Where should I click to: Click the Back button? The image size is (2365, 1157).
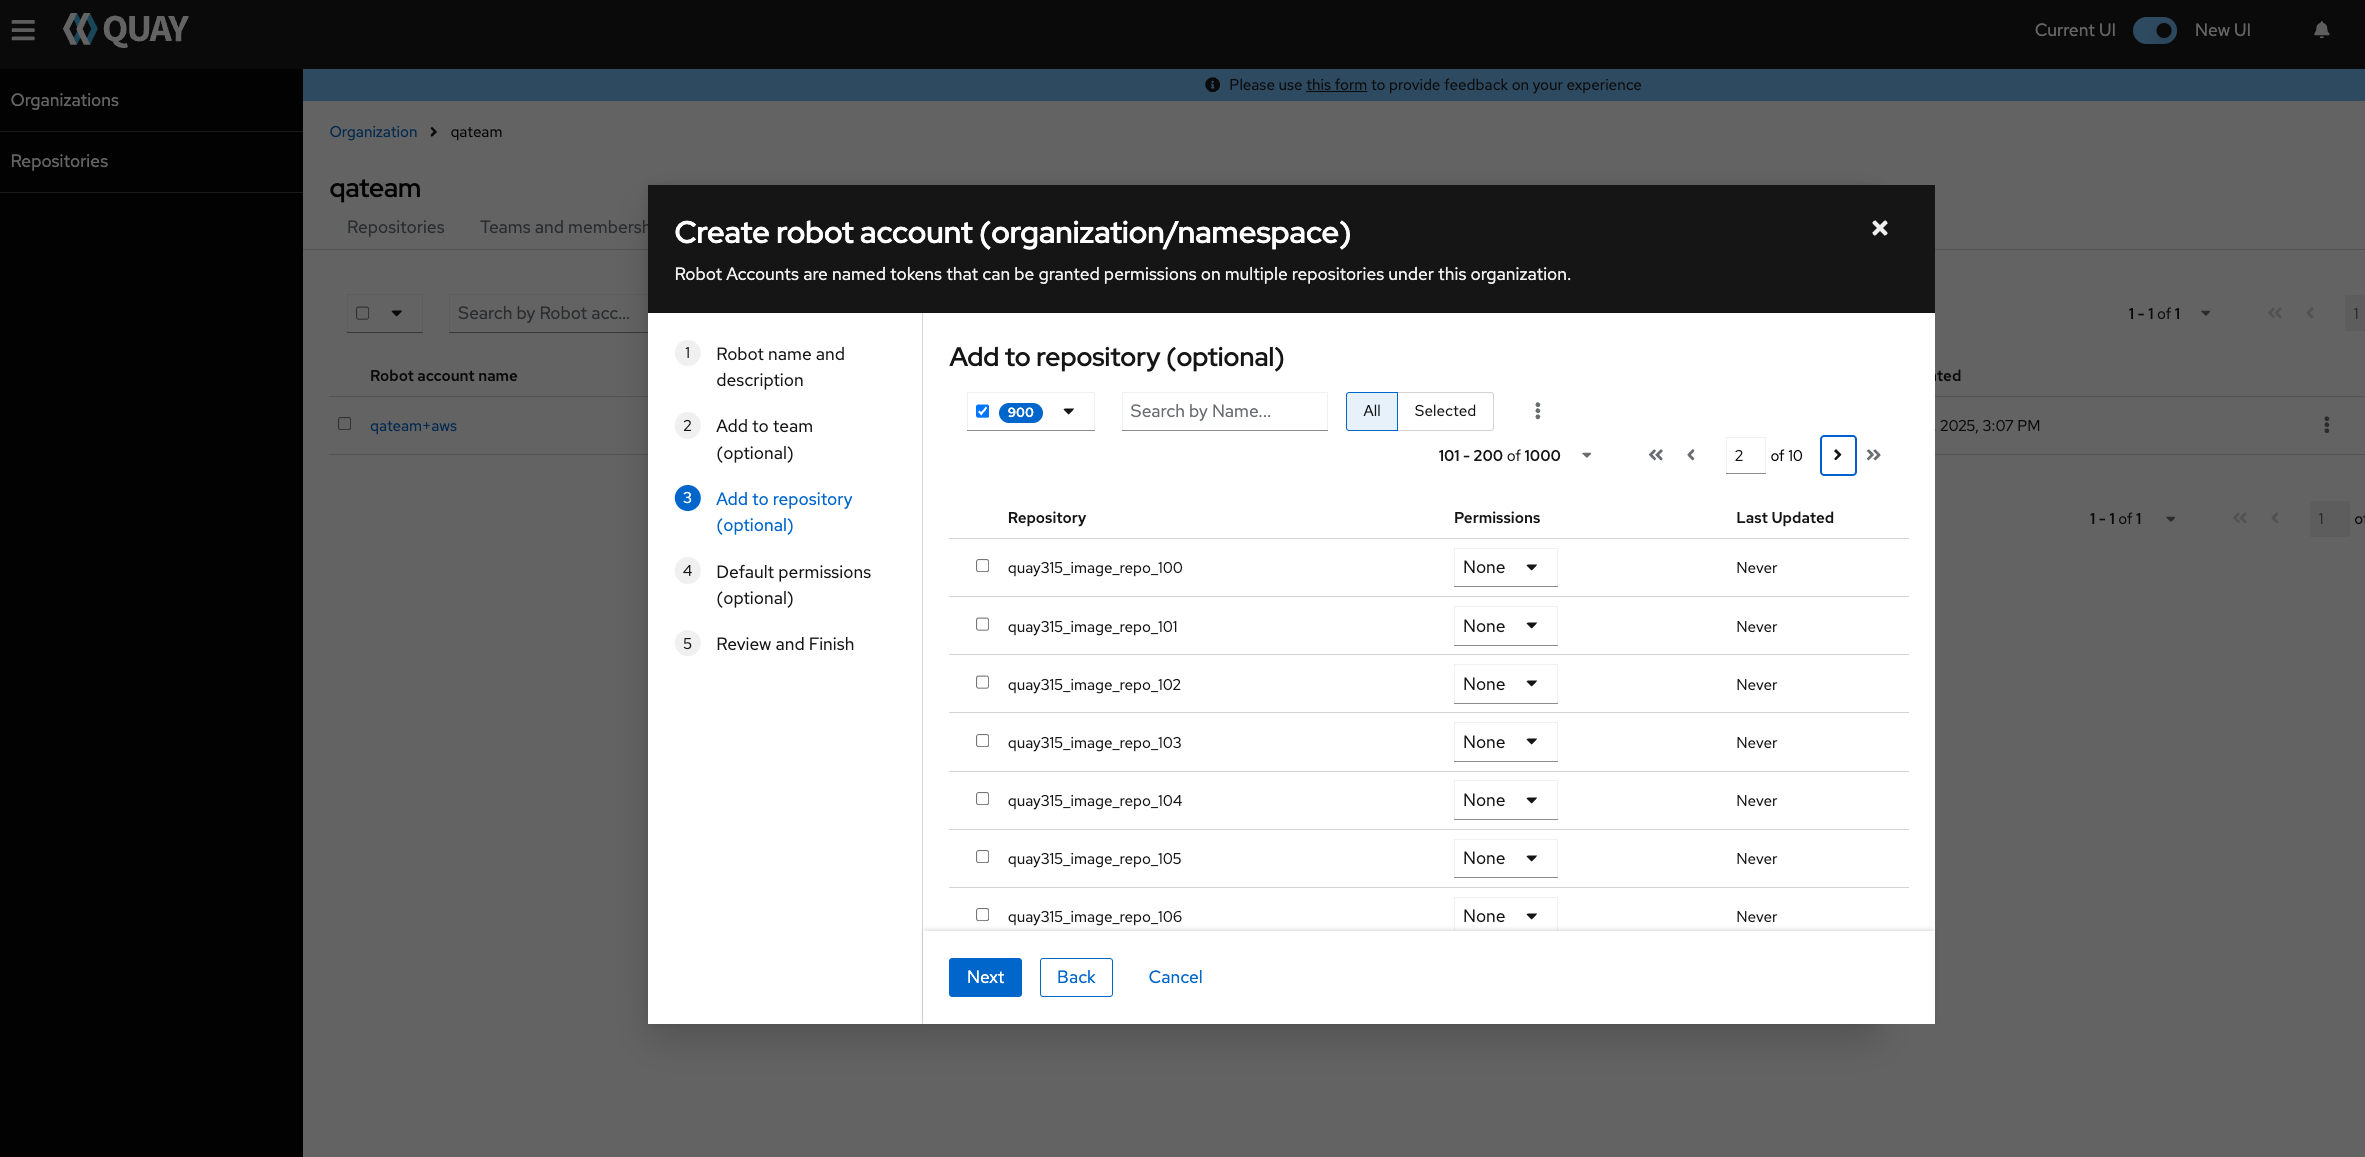1075,977
